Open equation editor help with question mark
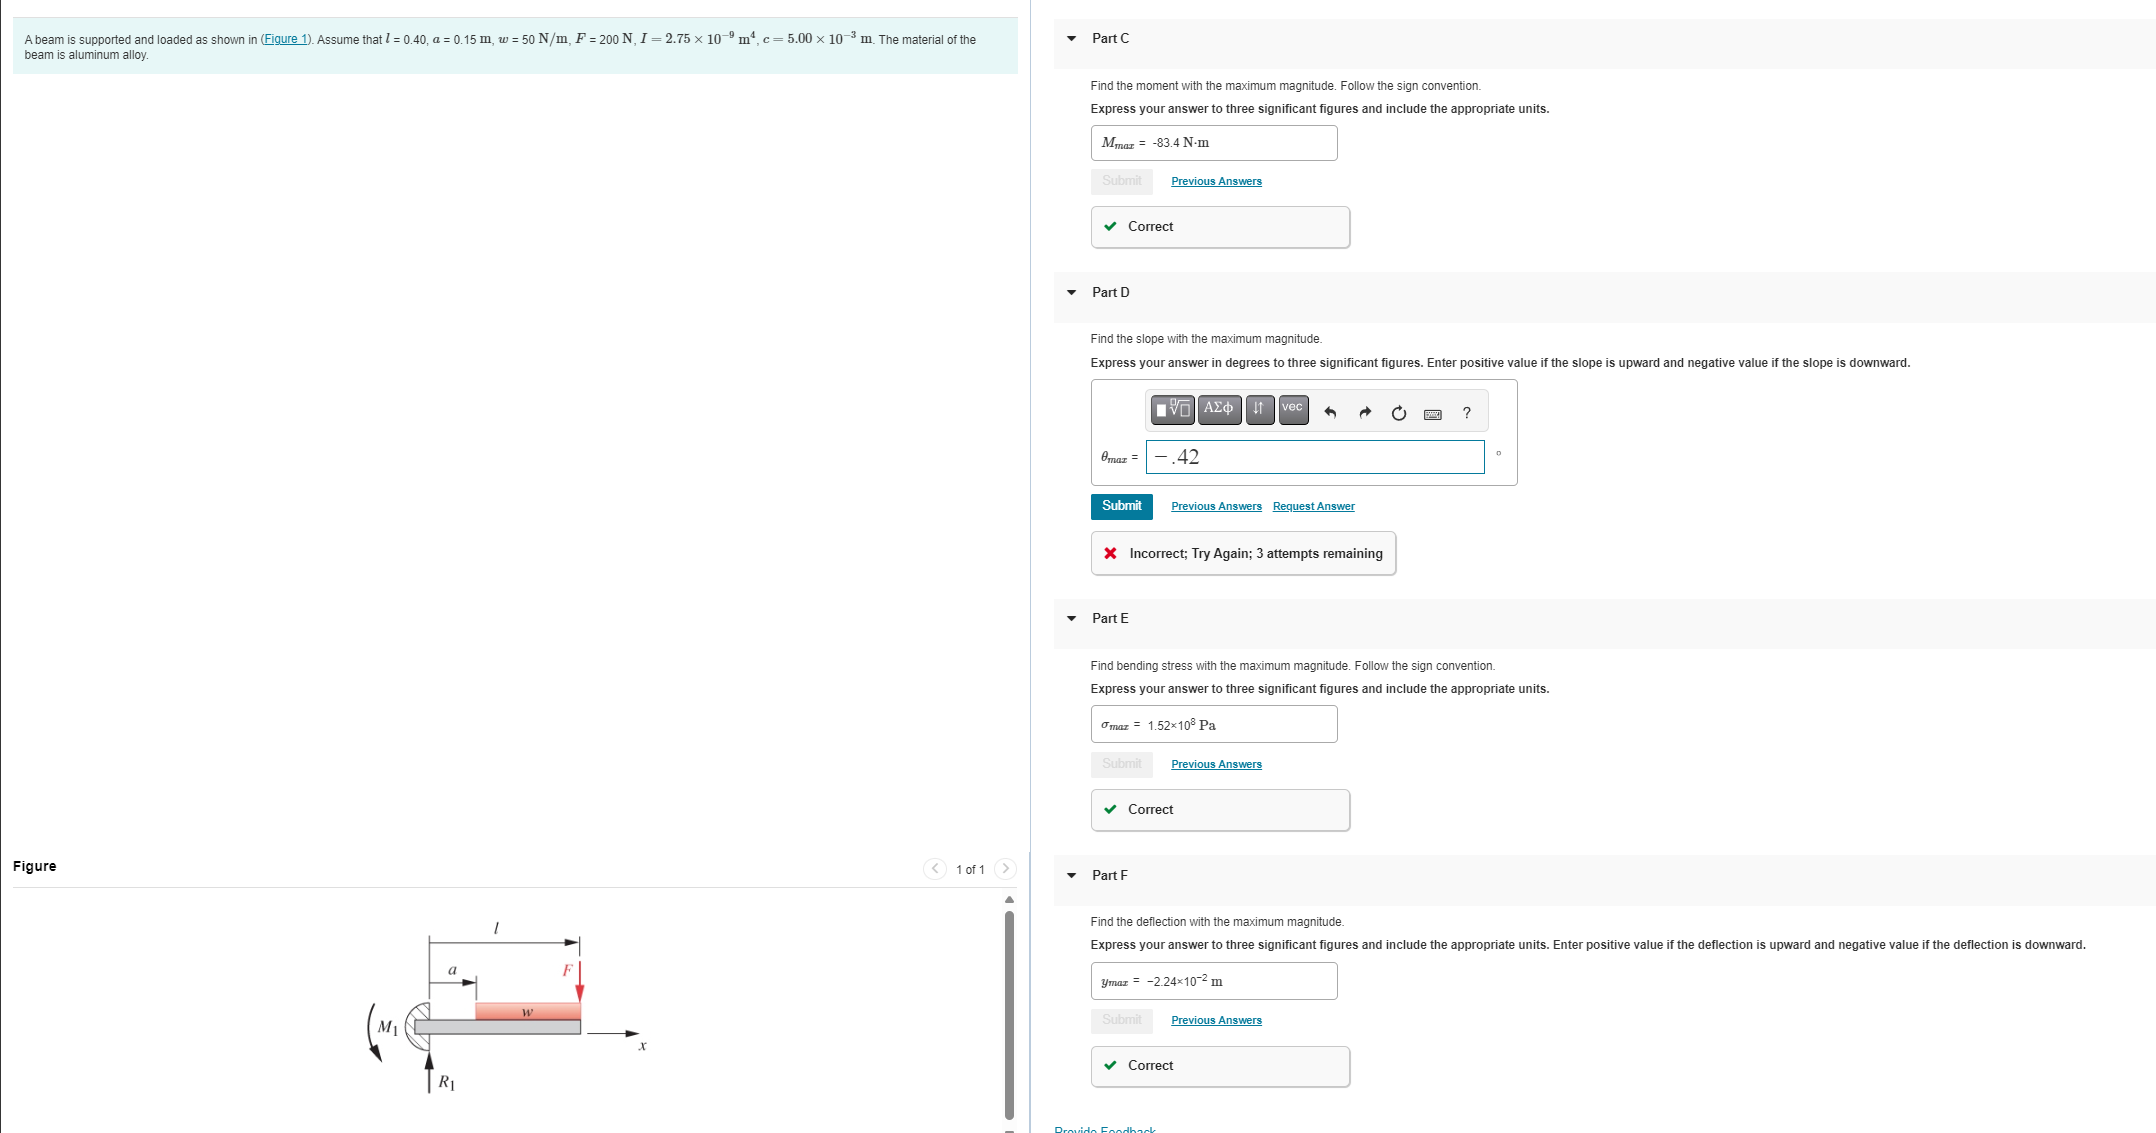The height and width of the screenshot is (1133, 2156). [1466, 413]
